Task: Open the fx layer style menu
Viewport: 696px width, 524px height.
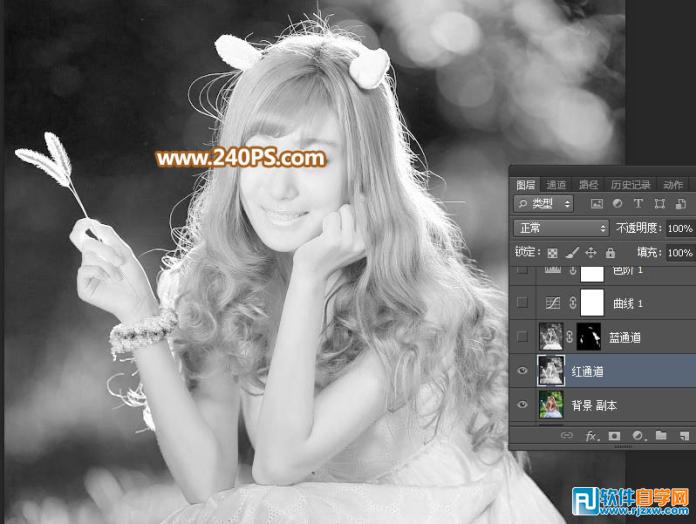Action: [591, 436]
